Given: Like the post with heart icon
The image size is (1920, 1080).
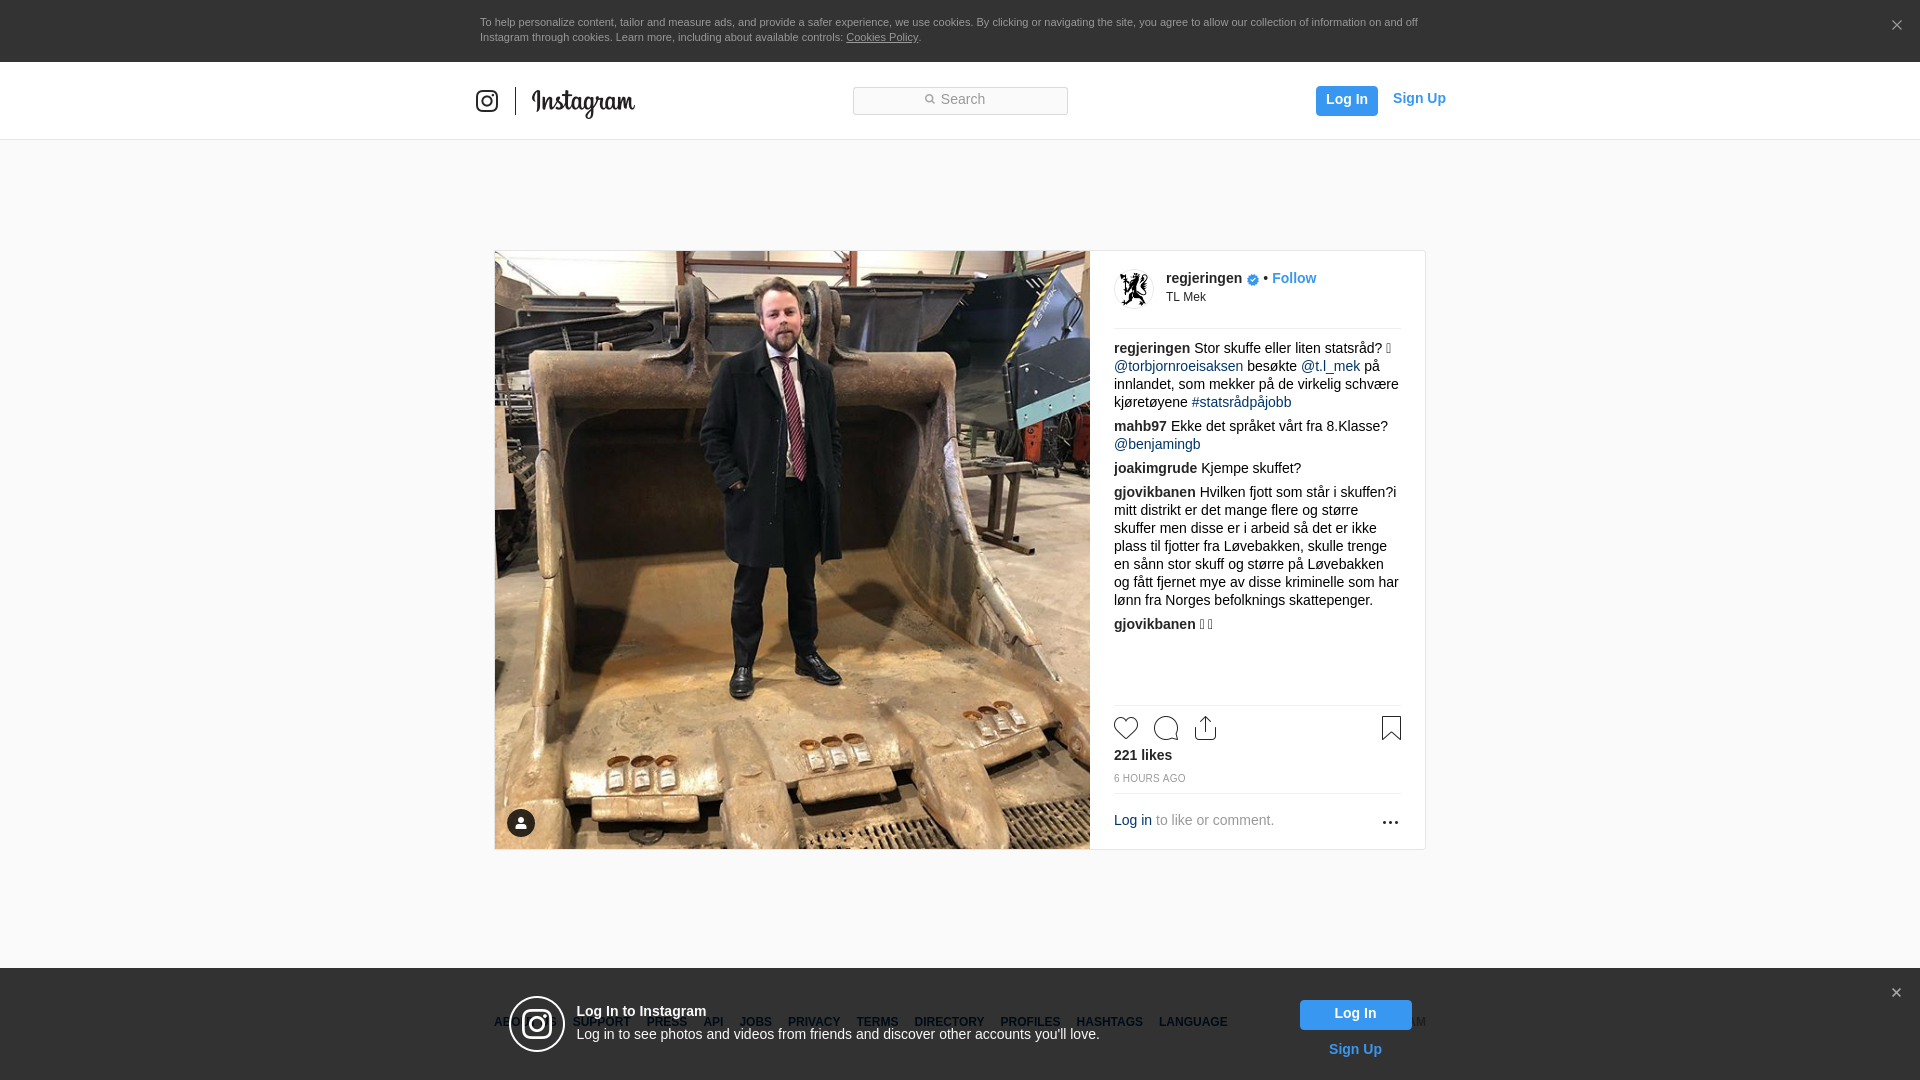Looking at the screenshot, I should coord(1126,728).
